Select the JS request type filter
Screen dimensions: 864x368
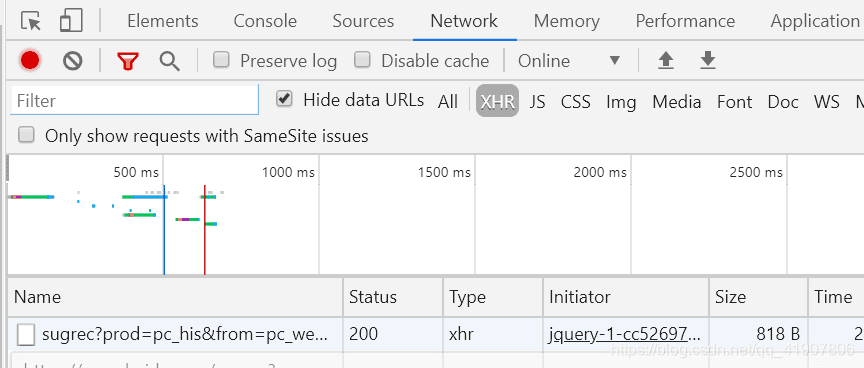537,101
